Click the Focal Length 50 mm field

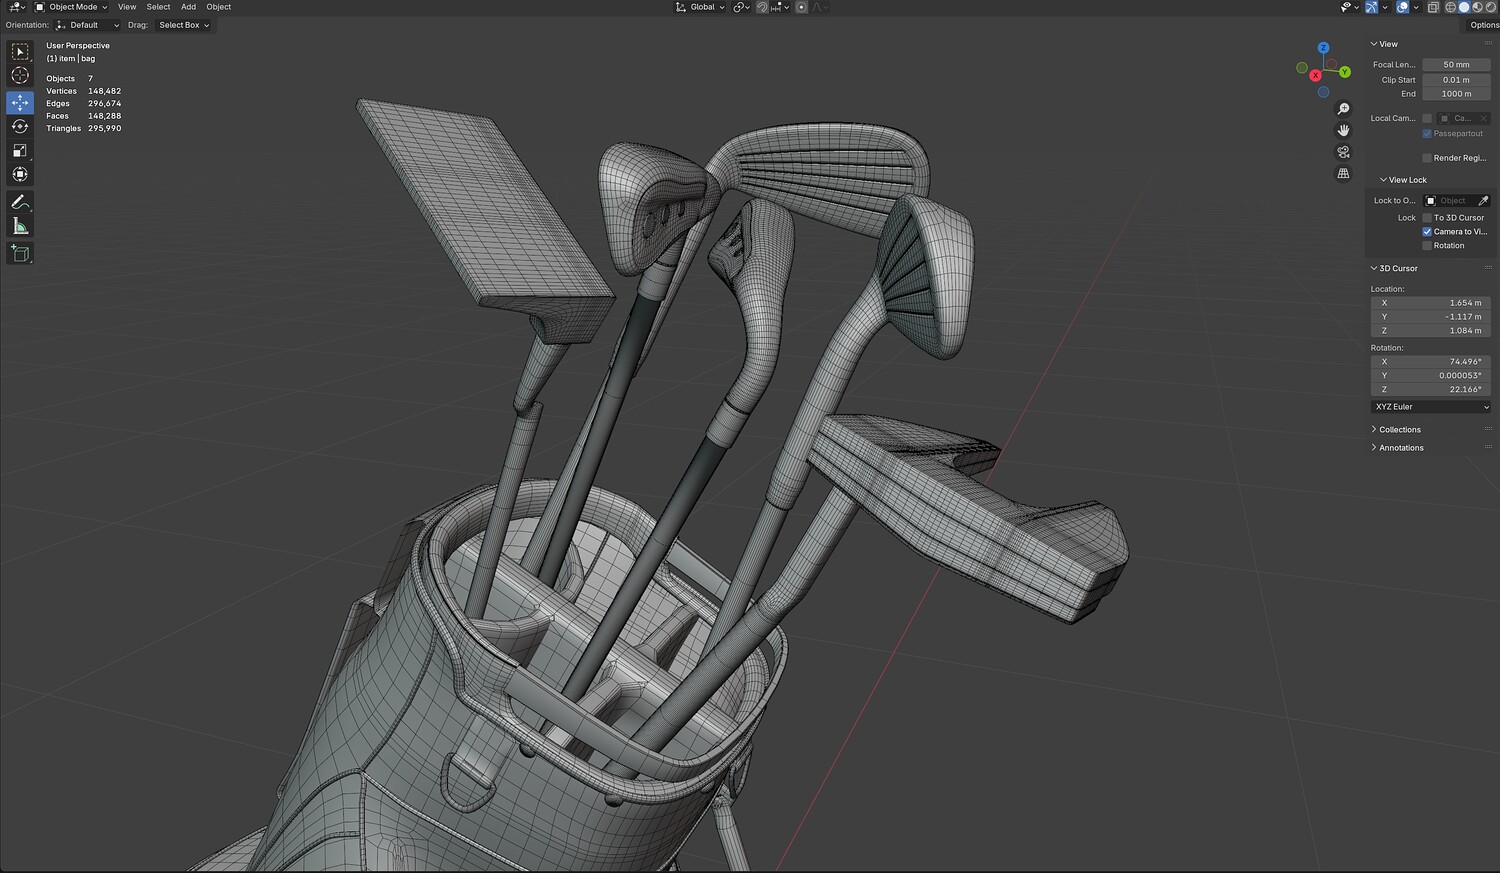click(1456, 65)
